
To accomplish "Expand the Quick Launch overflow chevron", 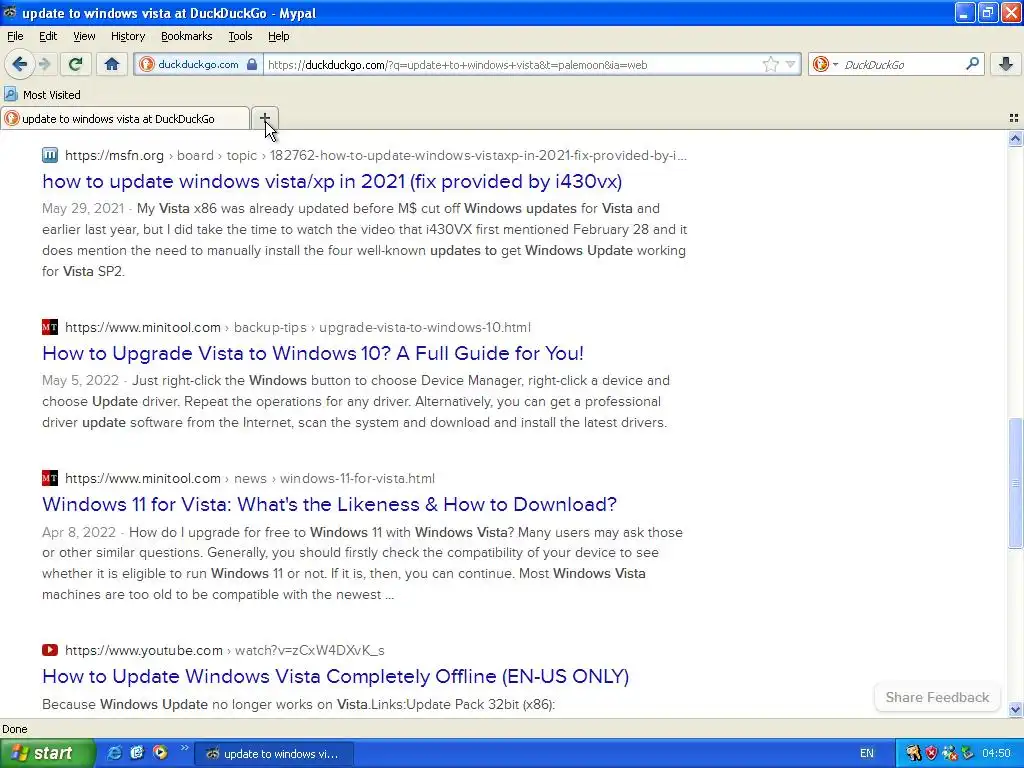I will pyautogui.click(x=184, y=748).
